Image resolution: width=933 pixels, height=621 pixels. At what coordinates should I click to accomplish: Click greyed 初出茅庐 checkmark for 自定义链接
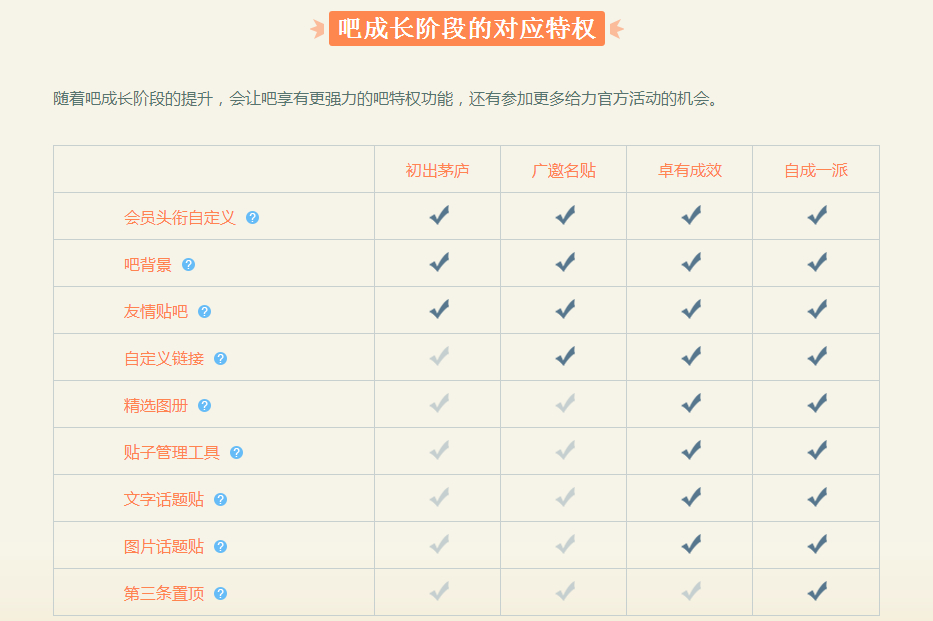click(x=438, y=356)
